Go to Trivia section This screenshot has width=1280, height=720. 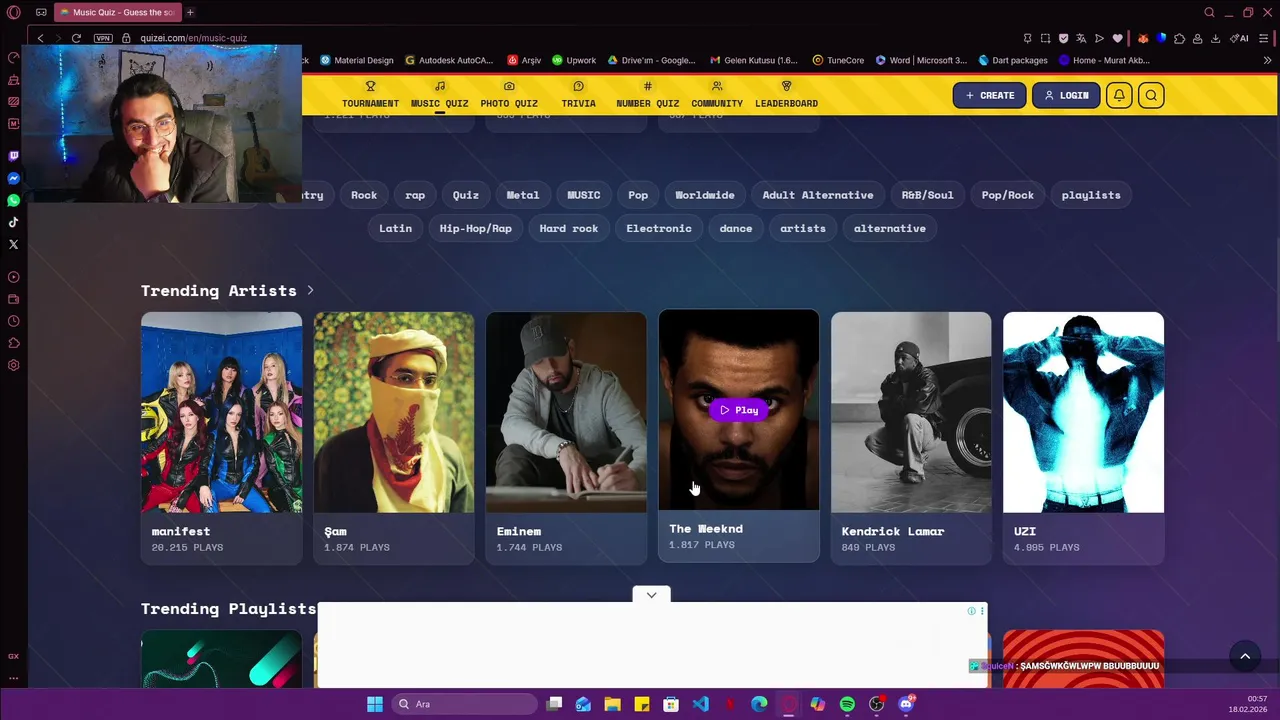578,95
